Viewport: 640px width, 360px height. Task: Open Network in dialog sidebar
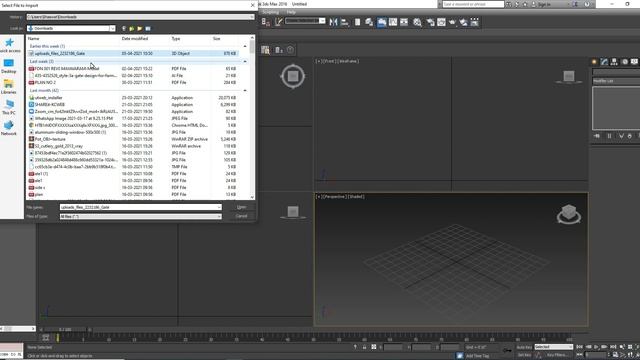click(x=9, y=128)
